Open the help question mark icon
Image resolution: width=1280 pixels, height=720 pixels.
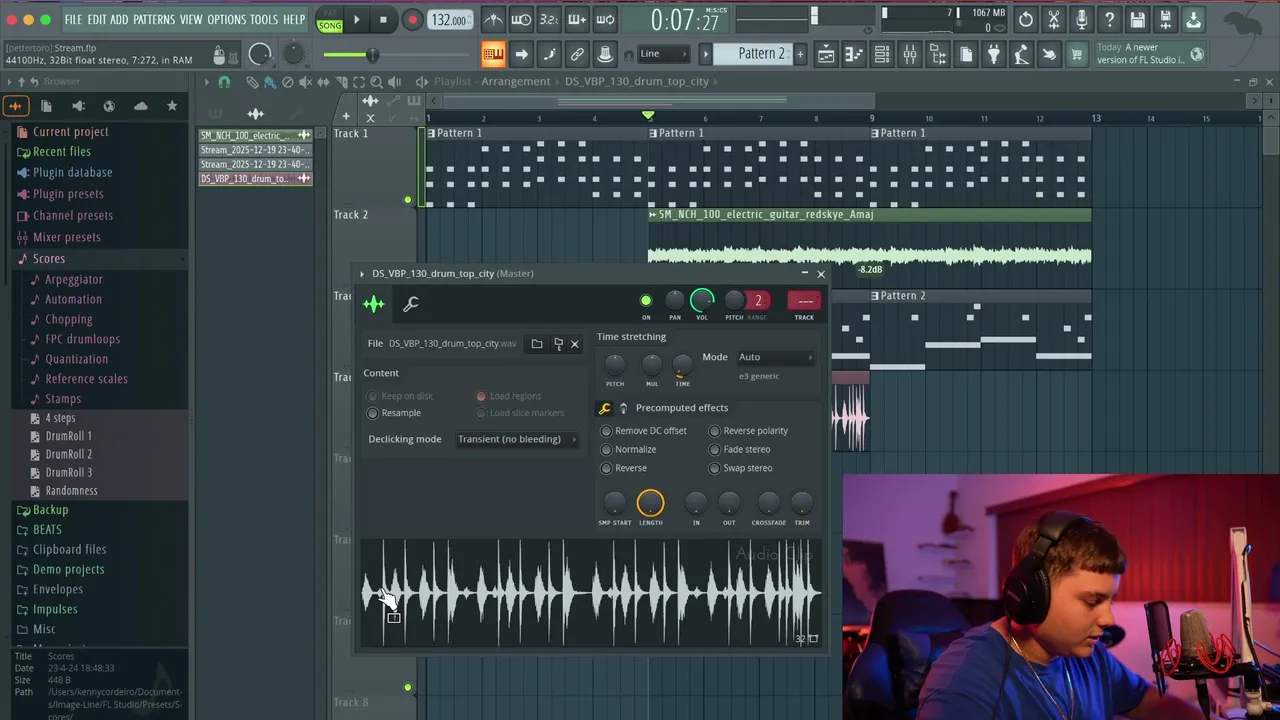click(x=1110, y=19)
